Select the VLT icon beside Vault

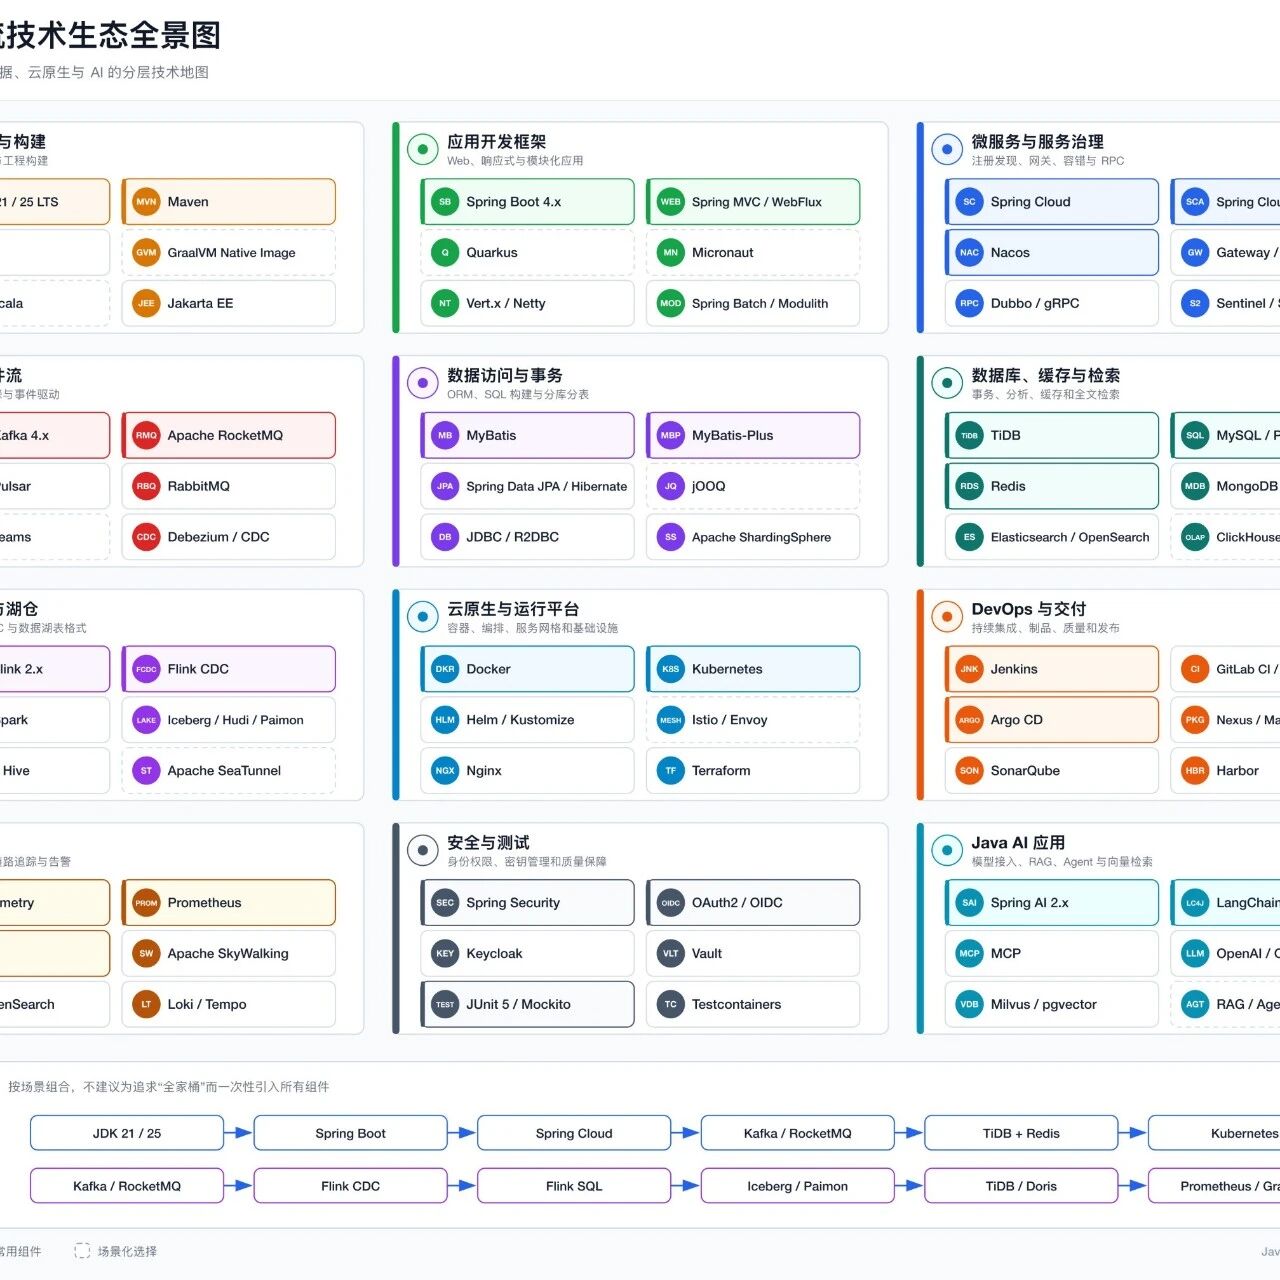(x=671, y=954)
